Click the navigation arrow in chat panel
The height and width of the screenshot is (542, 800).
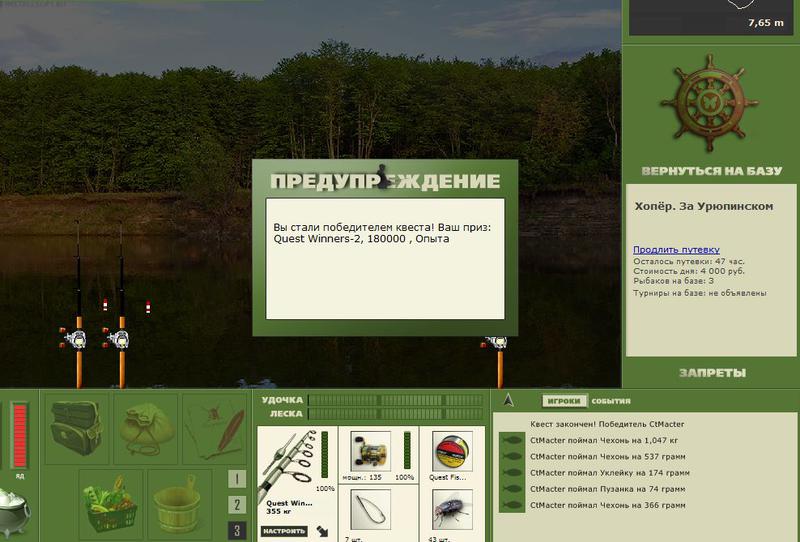coord(508,400)
